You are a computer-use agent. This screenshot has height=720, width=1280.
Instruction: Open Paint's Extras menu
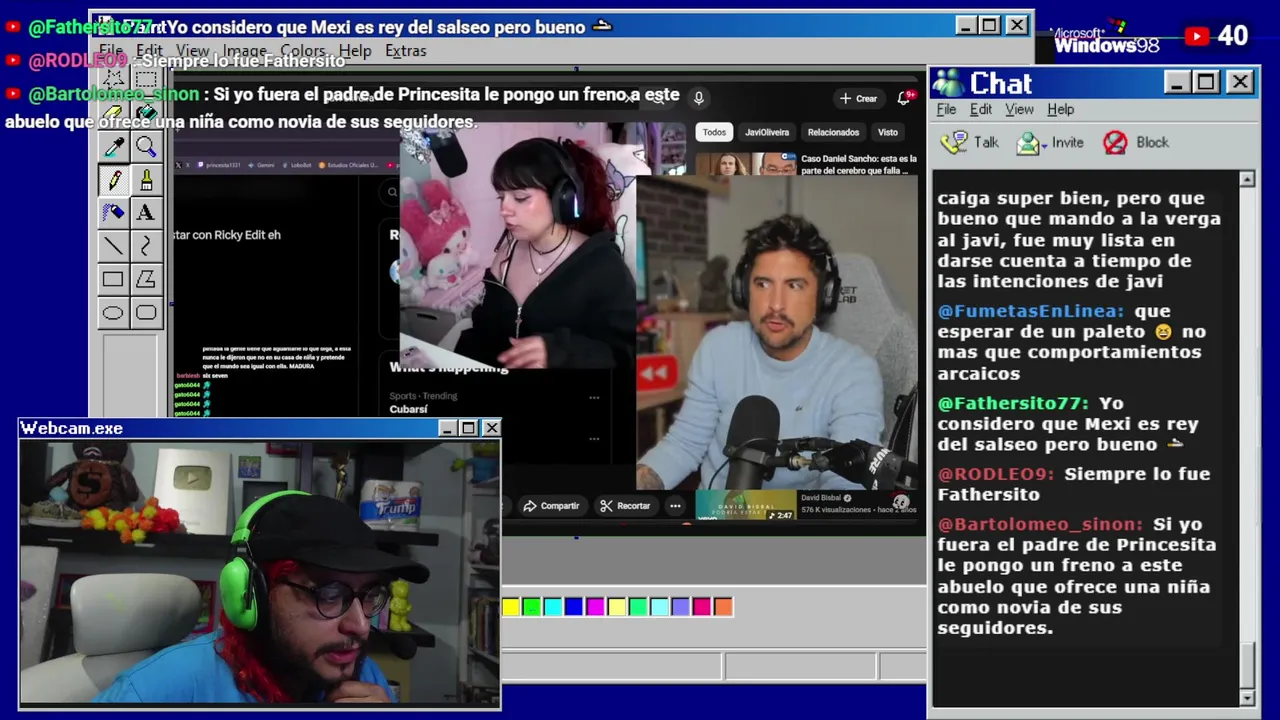[406, 51]
